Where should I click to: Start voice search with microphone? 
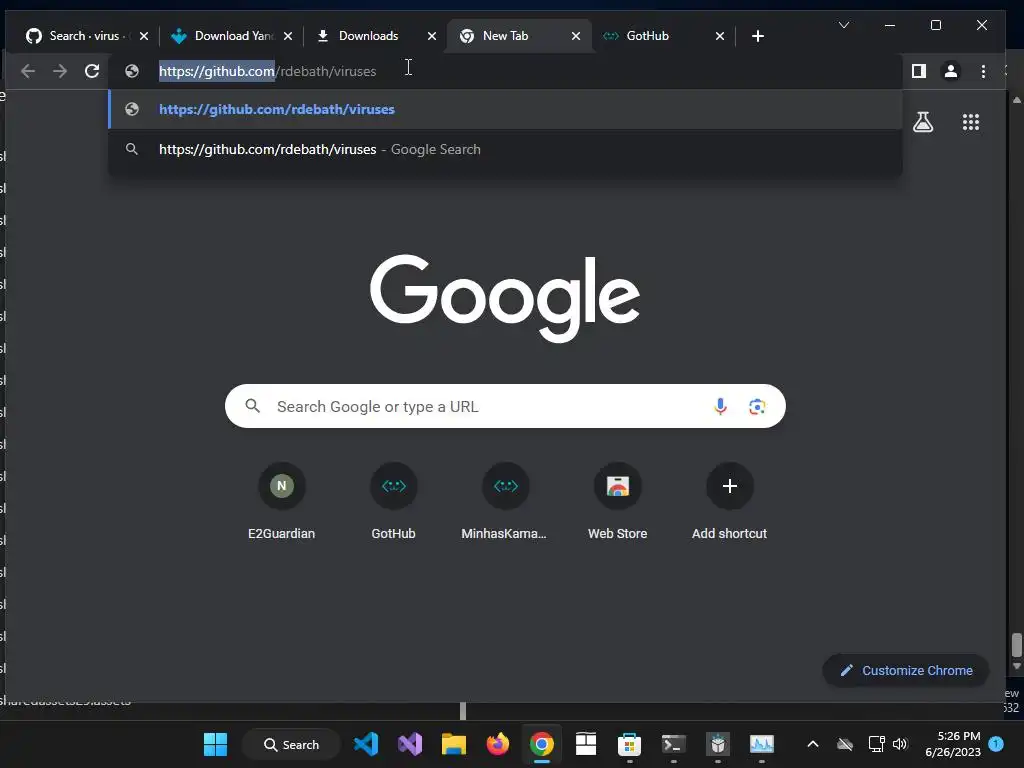(720, 406)
